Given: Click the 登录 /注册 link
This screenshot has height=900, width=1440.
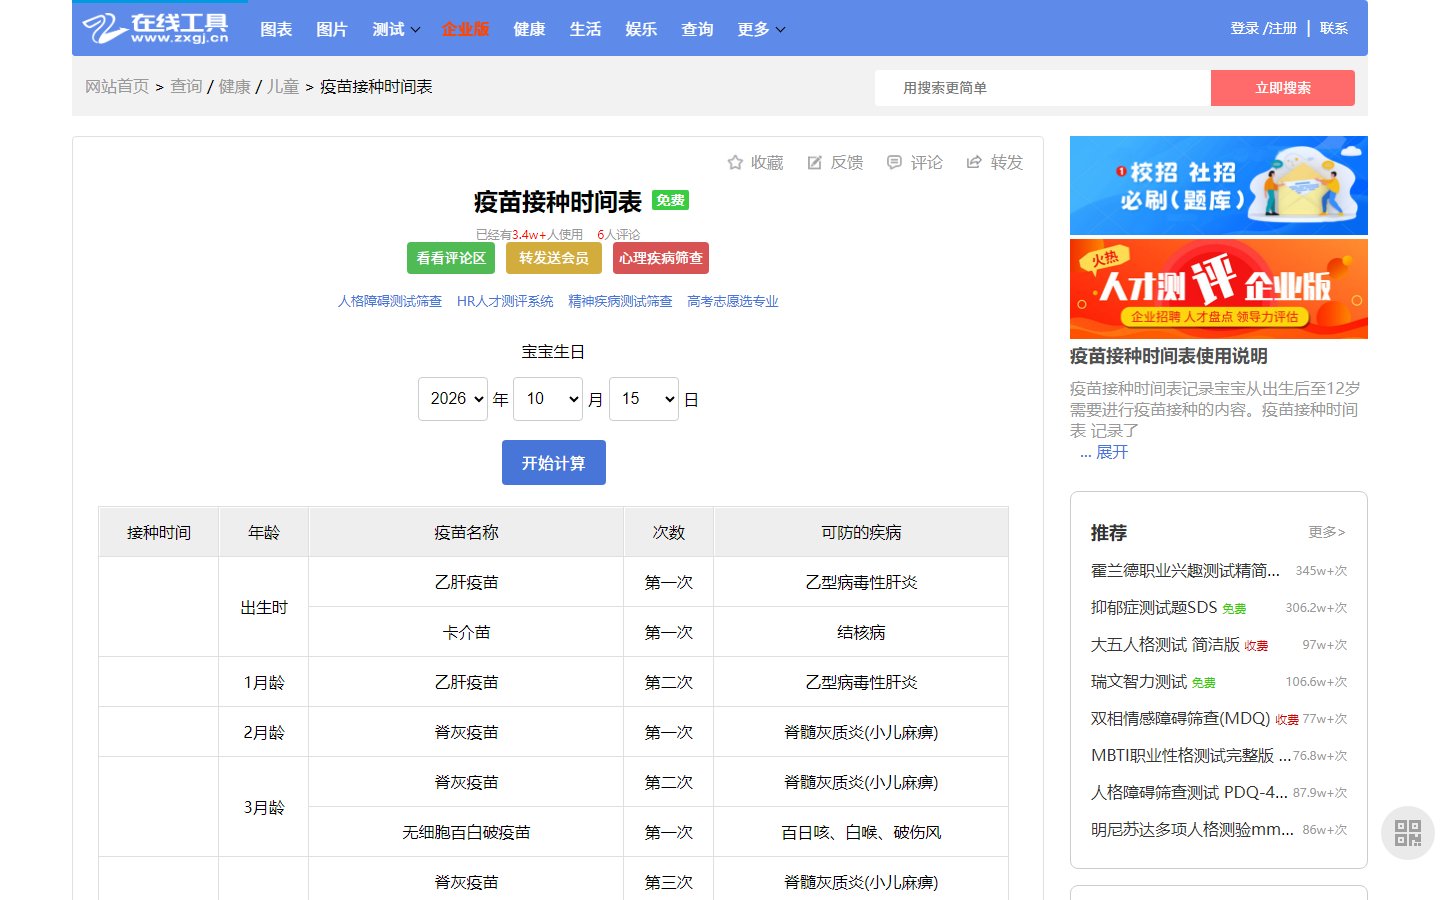Looking at the screenshot, I should coord(1263,28).
